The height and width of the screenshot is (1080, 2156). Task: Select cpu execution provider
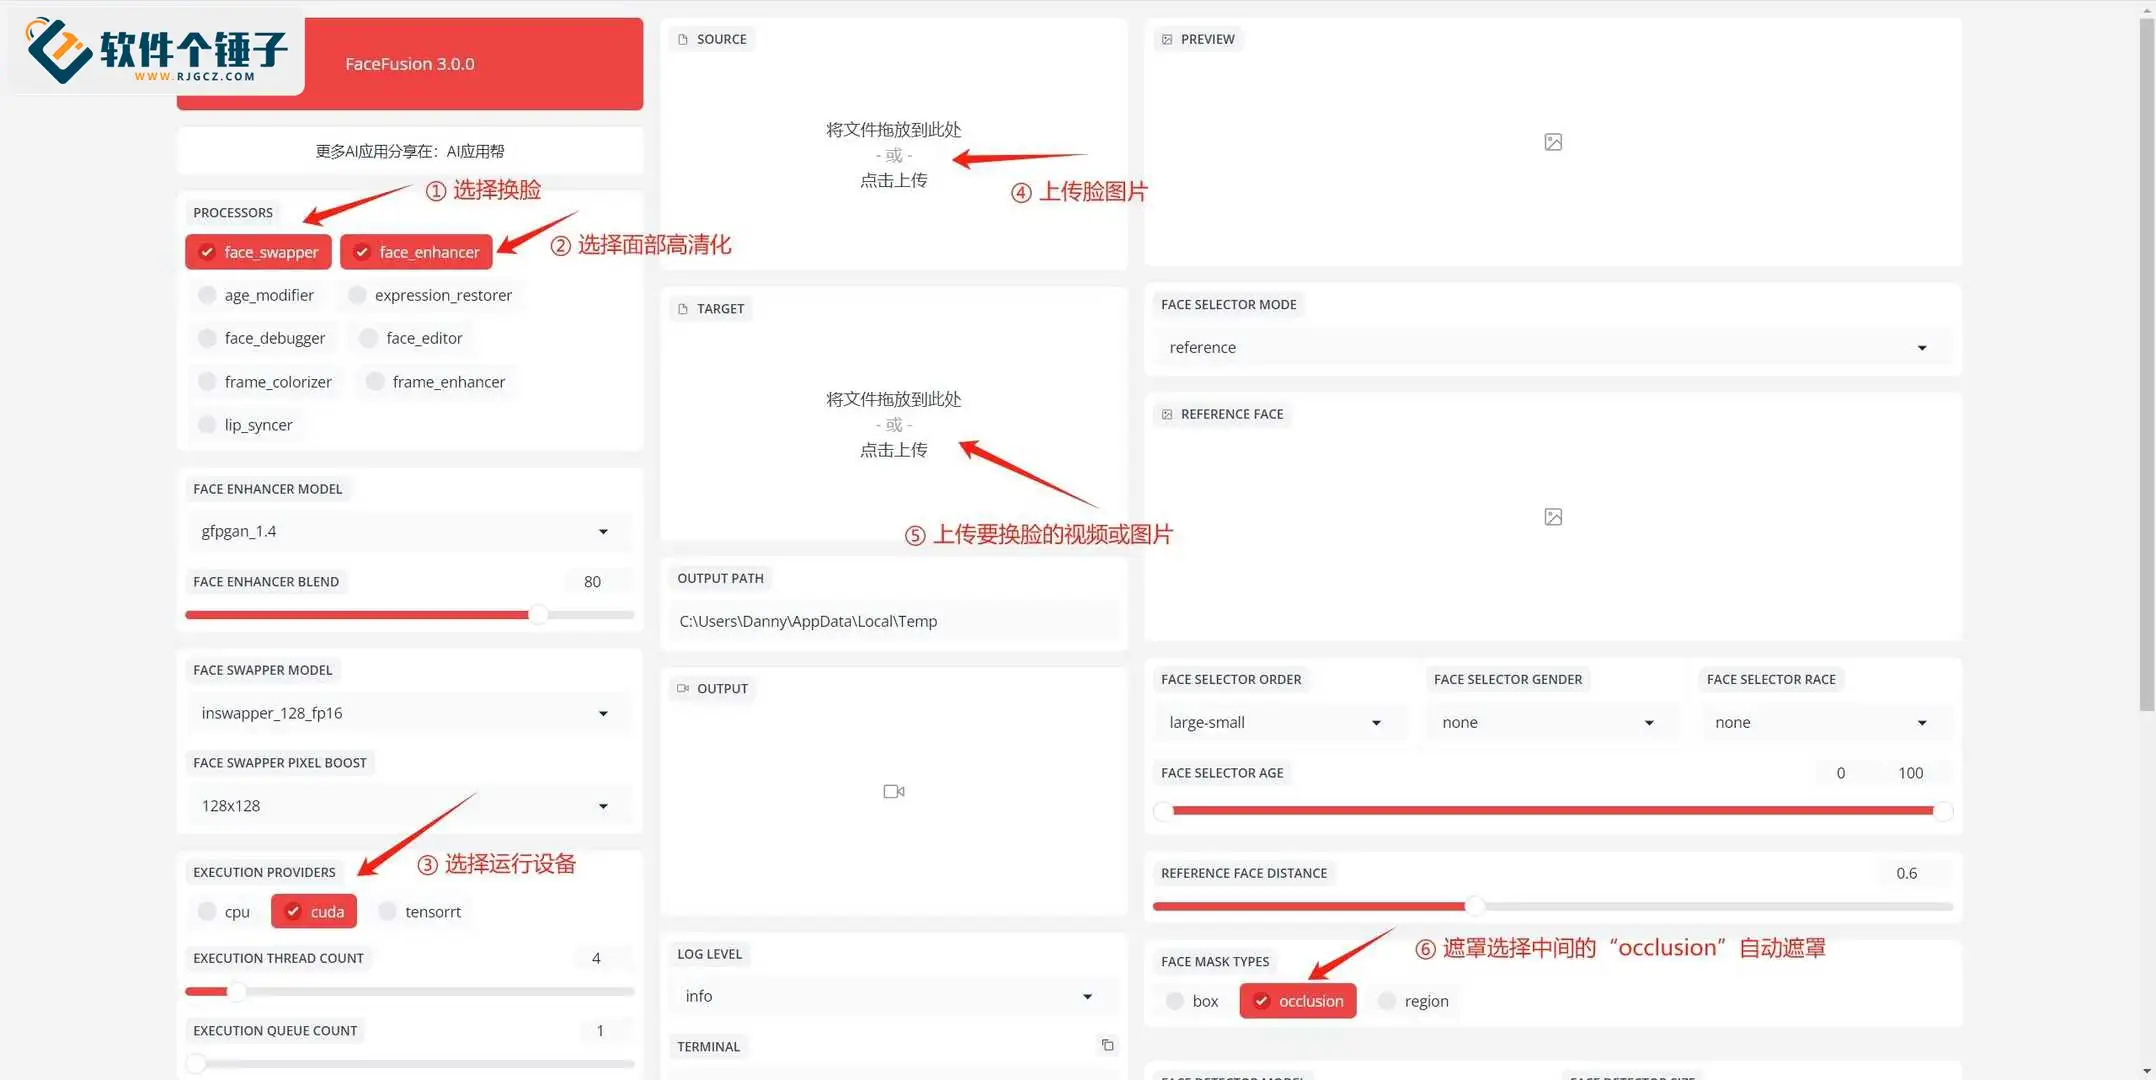(224, 912)
